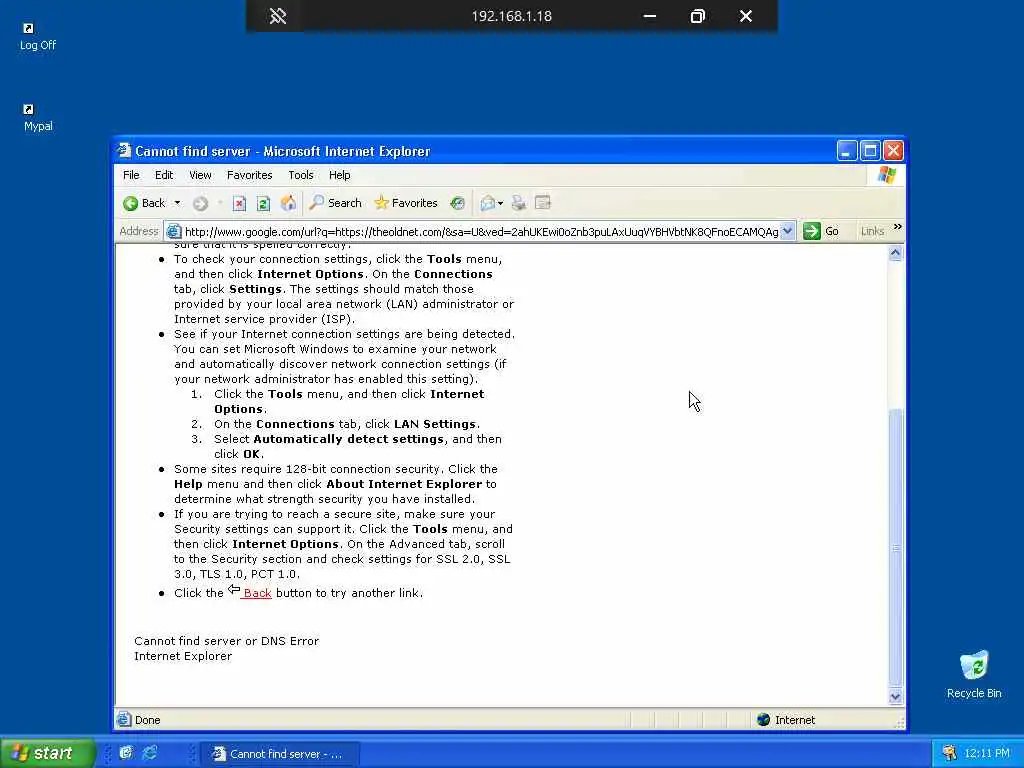Click the vertical scrollbar thumb

point(895,547)
